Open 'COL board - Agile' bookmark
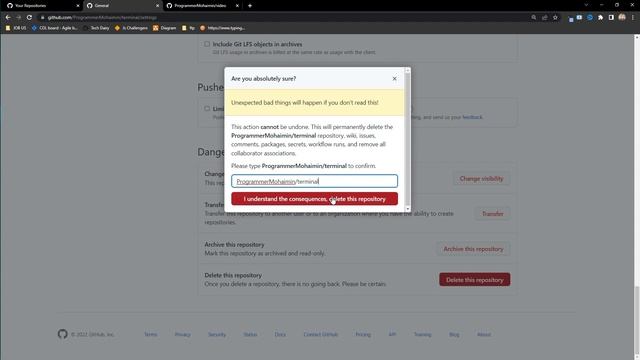The width and height of the screenshot is (640, 360). pyautogui.click(x=54, y=28)
